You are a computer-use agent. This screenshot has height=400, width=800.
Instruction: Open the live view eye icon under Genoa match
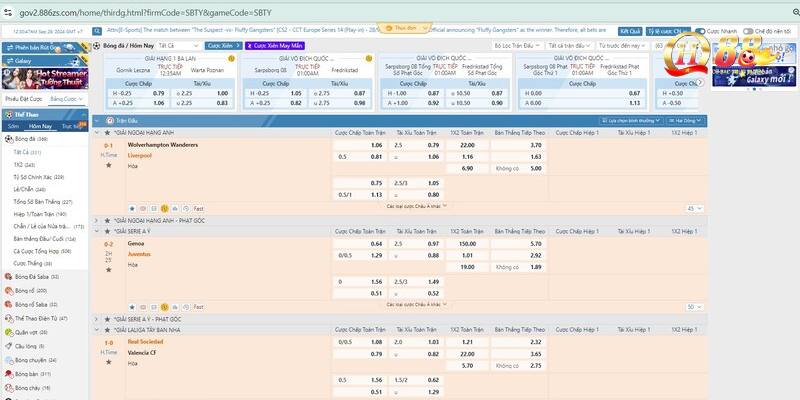[x=143, y=307]
